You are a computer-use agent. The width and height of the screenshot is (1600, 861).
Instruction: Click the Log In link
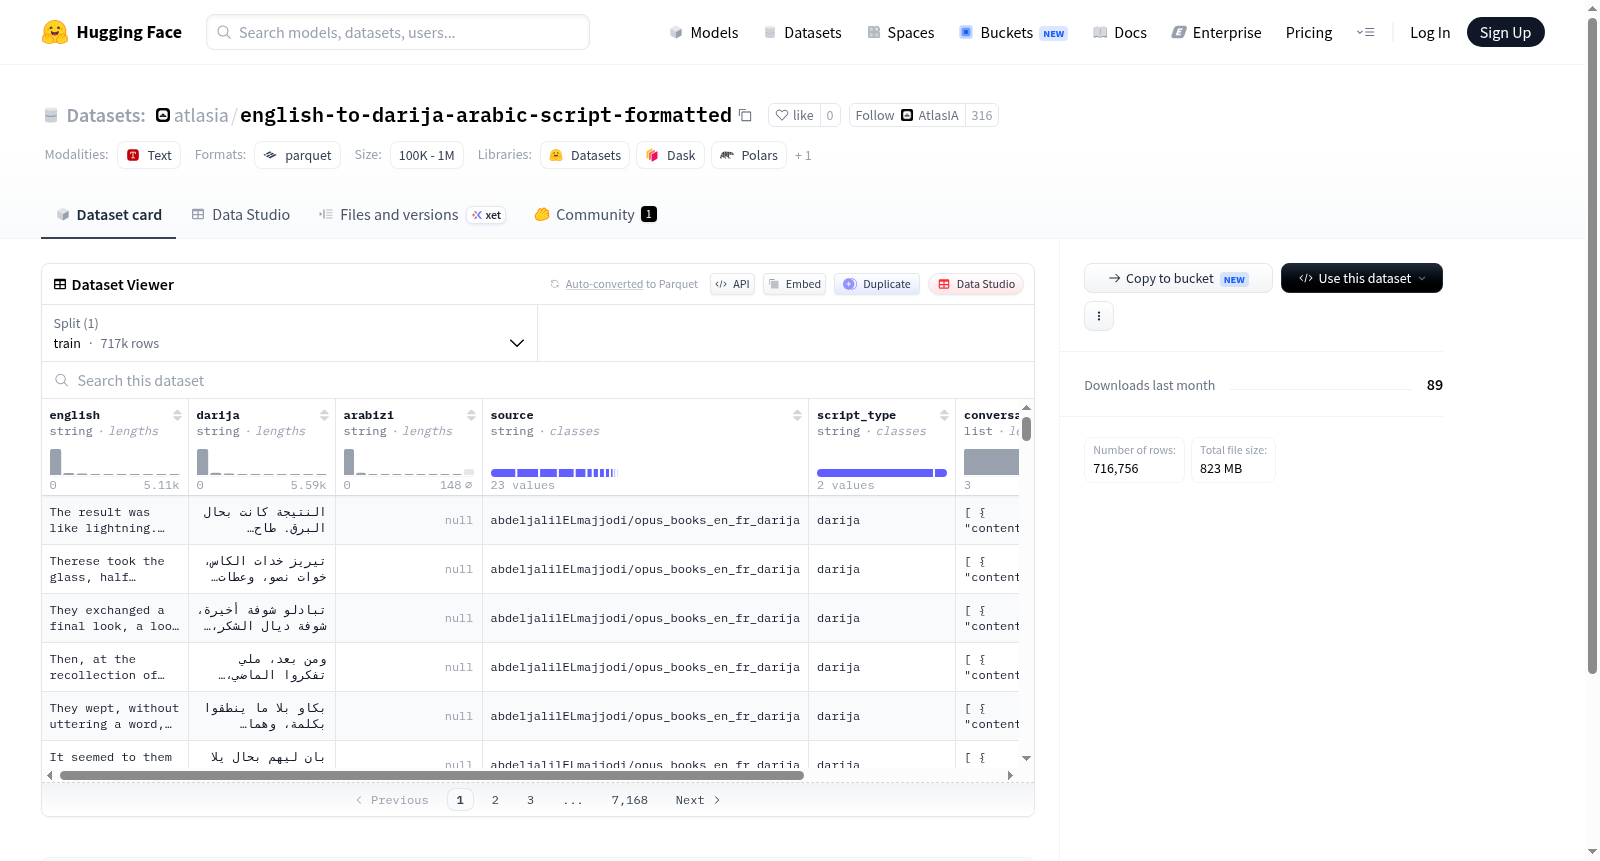(1430, 32)
